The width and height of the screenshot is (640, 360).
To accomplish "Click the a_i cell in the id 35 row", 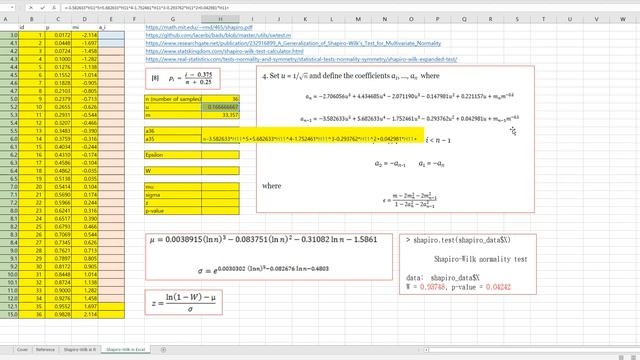I will 111,307.
